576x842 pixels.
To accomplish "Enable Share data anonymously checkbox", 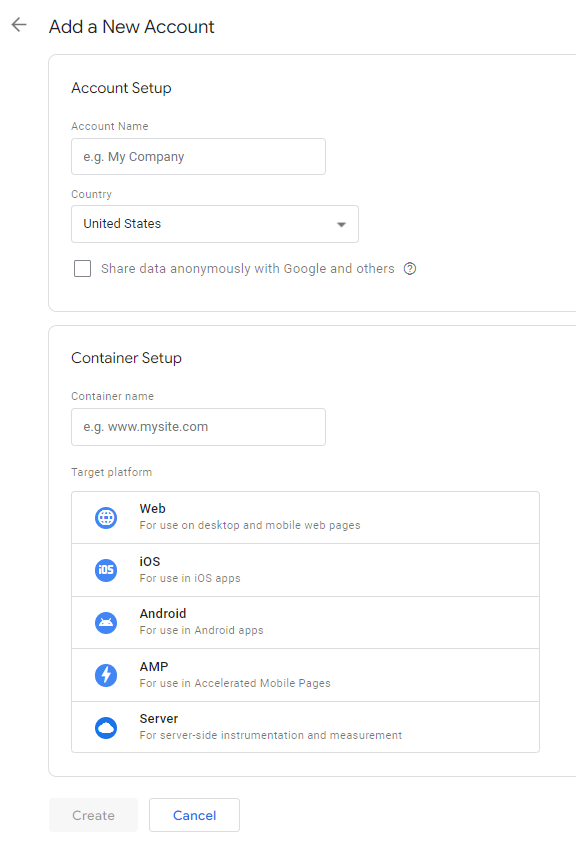I will tap(83, 268).
